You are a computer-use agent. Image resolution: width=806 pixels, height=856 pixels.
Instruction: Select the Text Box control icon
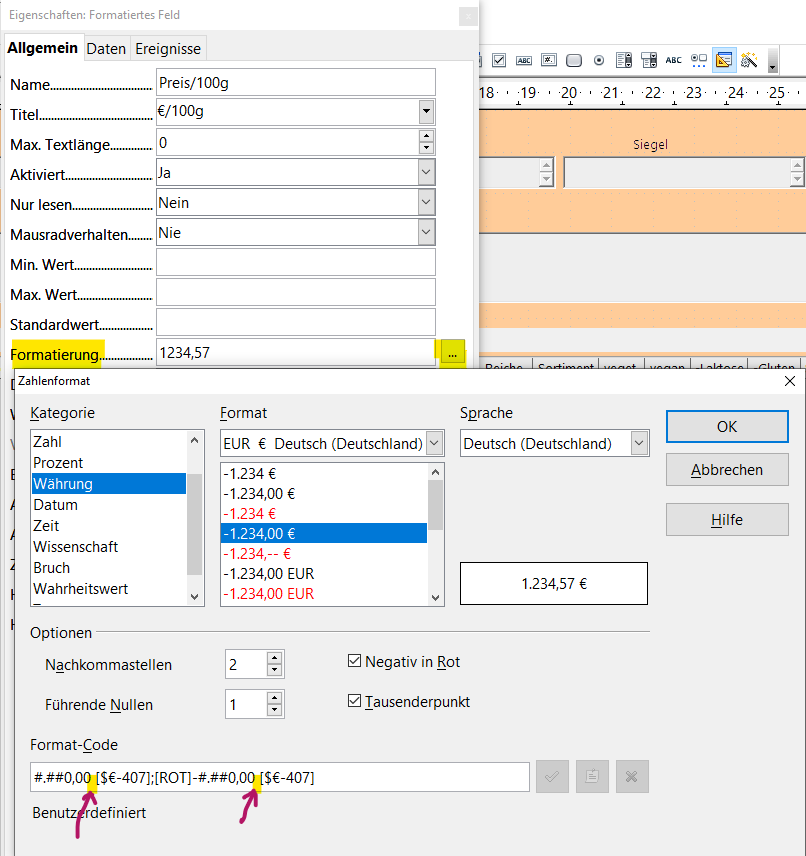(523, 60)
